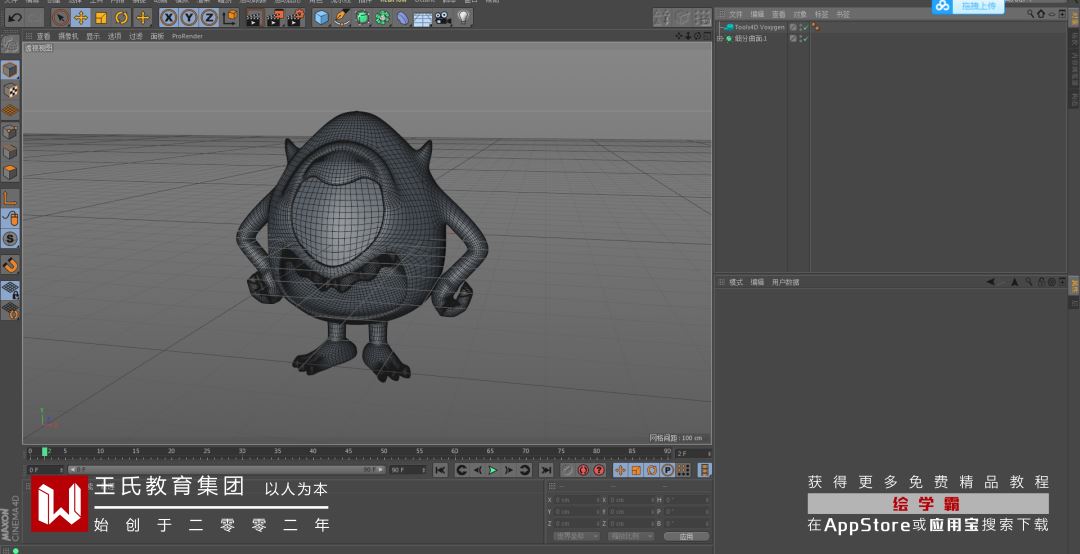1080x554 pixels.
Task: Open viewport 摄像机 menu
Action: point(68,36)
